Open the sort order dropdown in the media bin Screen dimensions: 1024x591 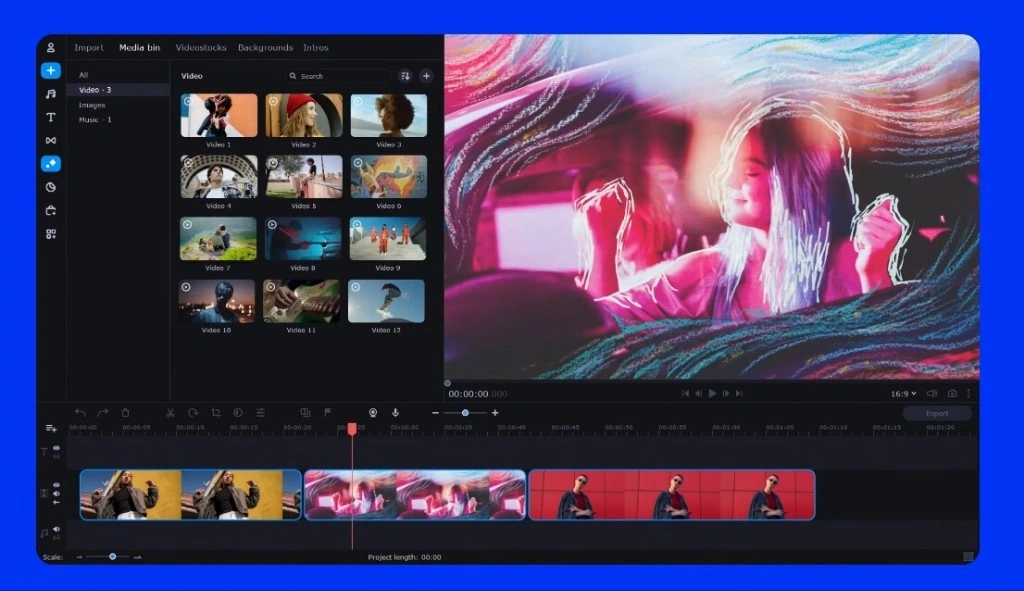(404, 75)
